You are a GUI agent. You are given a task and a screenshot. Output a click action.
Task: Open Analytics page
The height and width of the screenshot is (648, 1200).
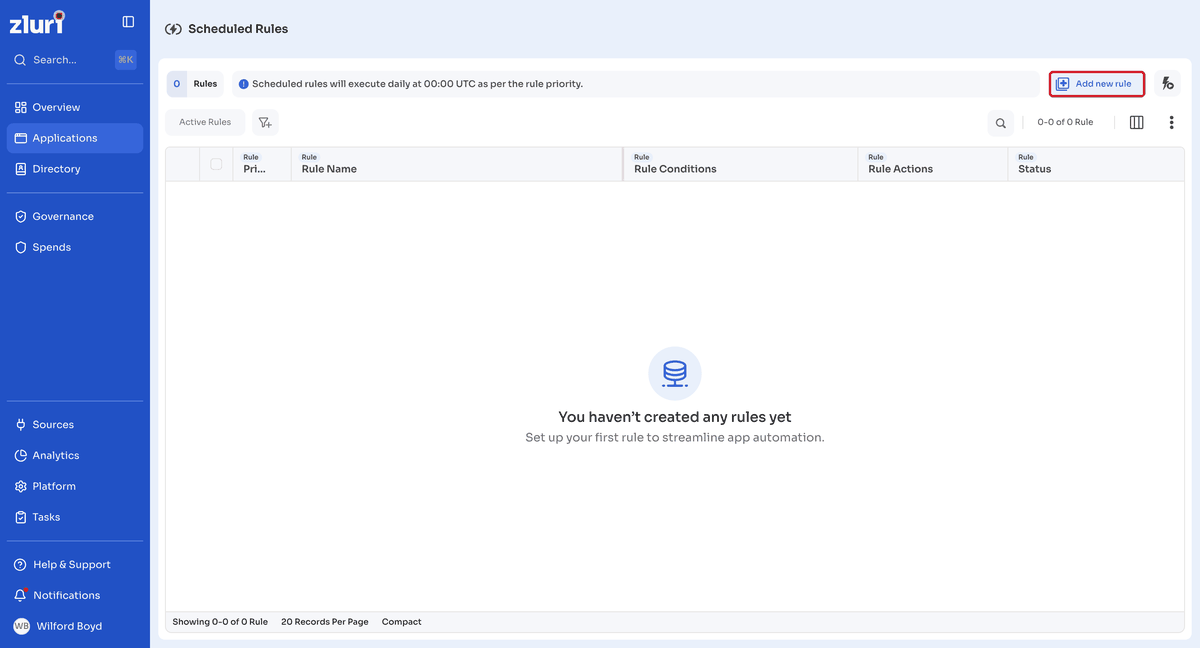pyautogui.click(x=75, y=455)
